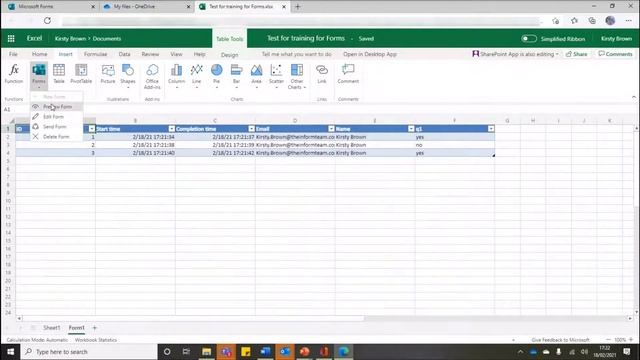Expand the SharePoint App editing dropdown

(x=557, y=54)
